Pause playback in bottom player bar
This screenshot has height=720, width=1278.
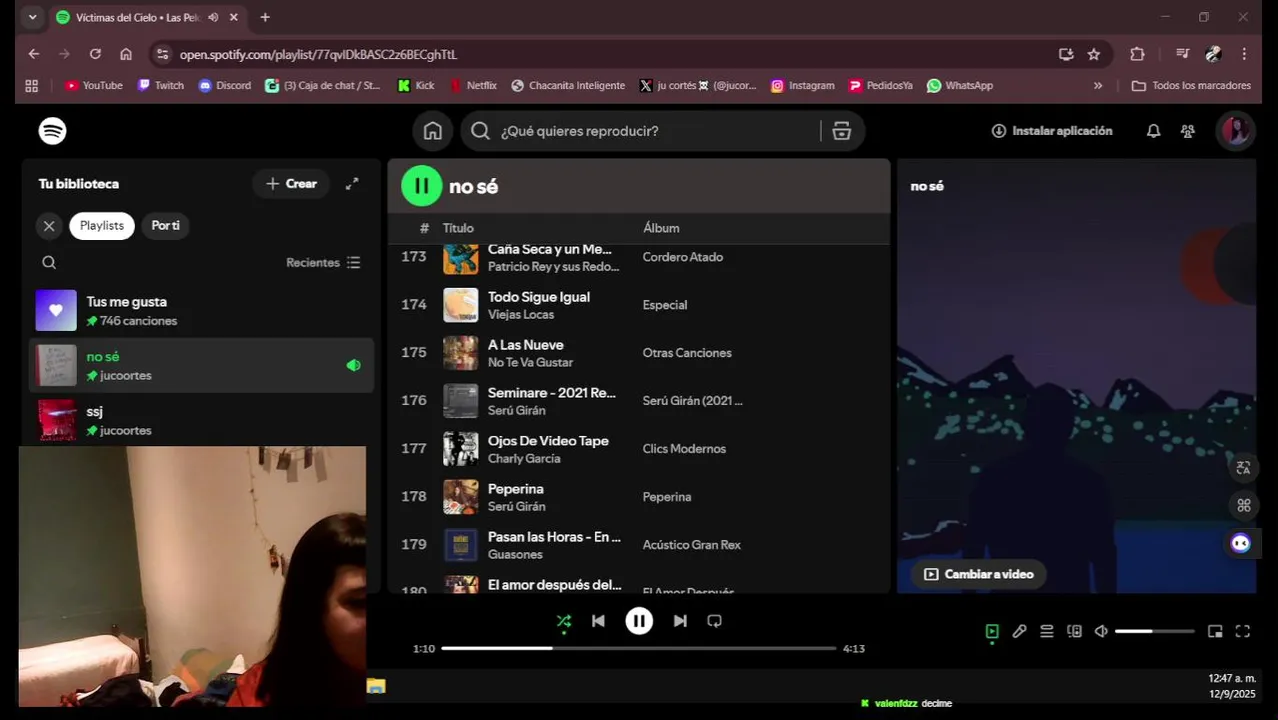pyautogui.click(x=639, y=621)
